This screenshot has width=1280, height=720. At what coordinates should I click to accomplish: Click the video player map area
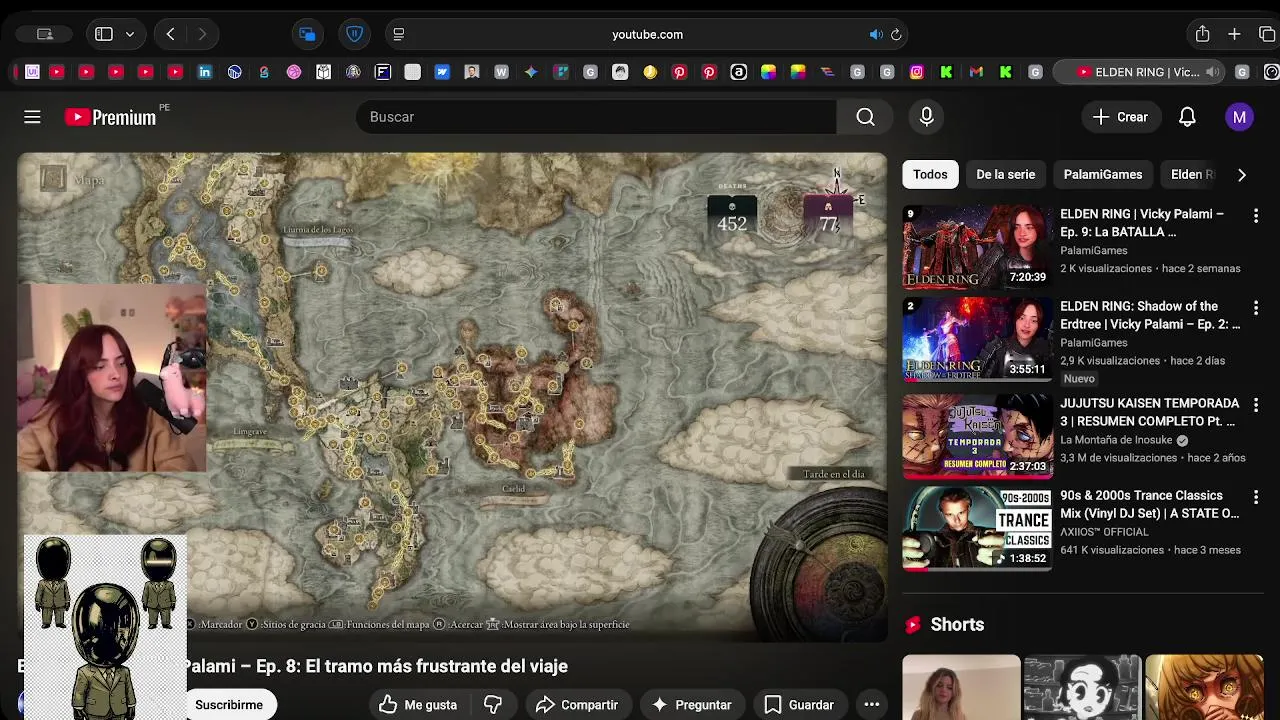[x=452, y=397]
